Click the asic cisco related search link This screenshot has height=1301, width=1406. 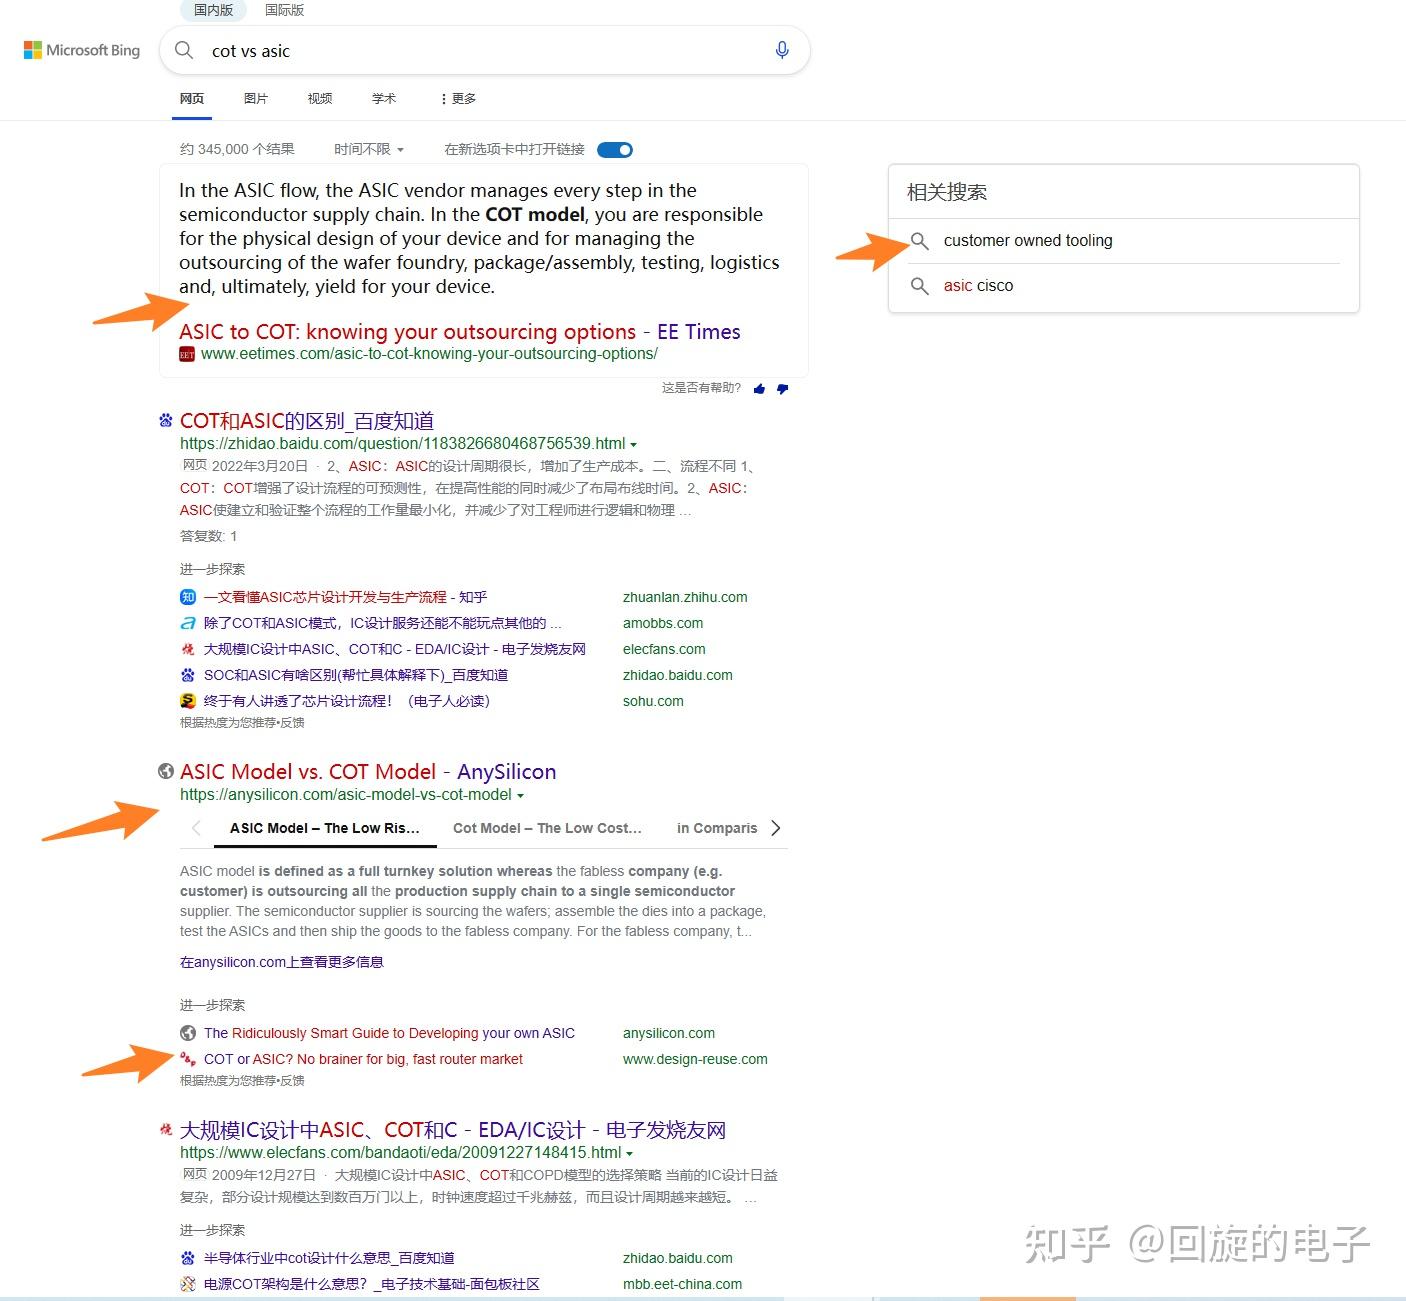point(977,286)
